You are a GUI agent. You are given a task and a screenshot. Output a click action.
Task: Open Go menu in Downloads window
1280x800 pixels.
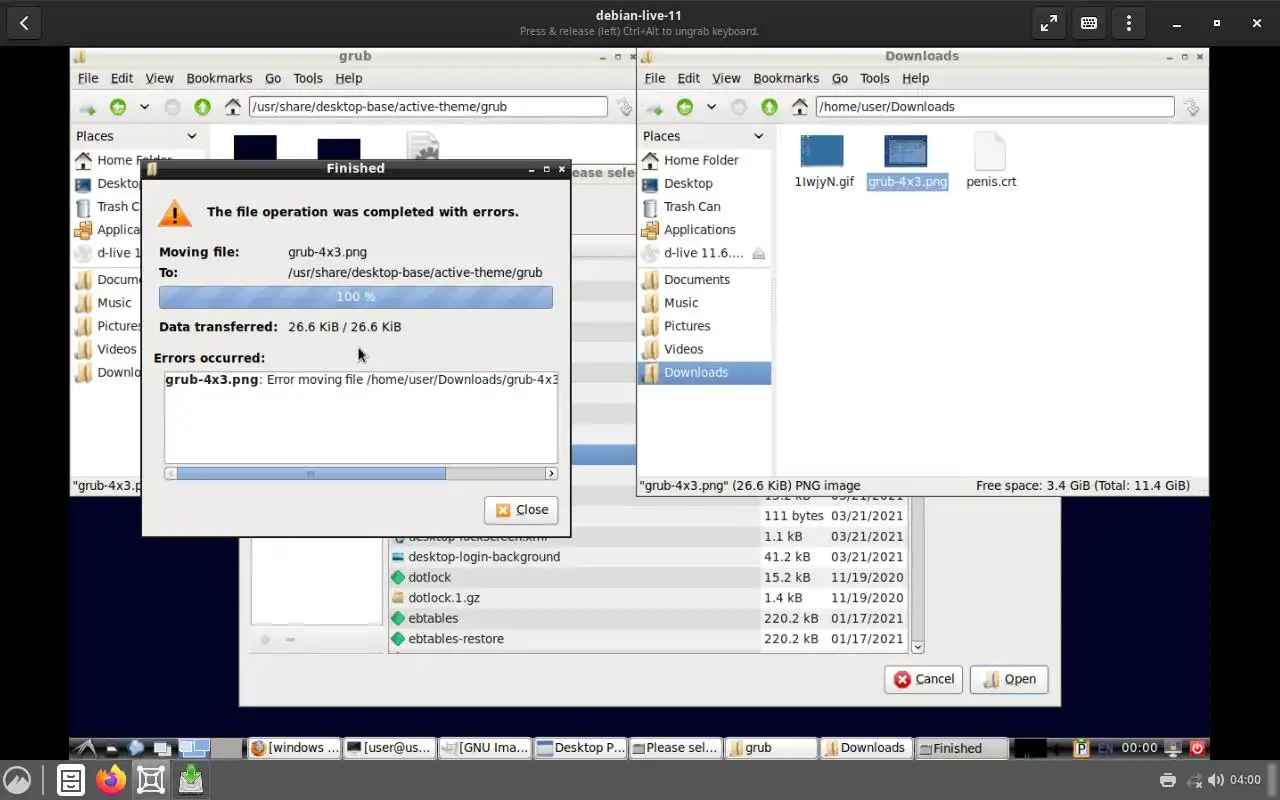click(840, 78)
